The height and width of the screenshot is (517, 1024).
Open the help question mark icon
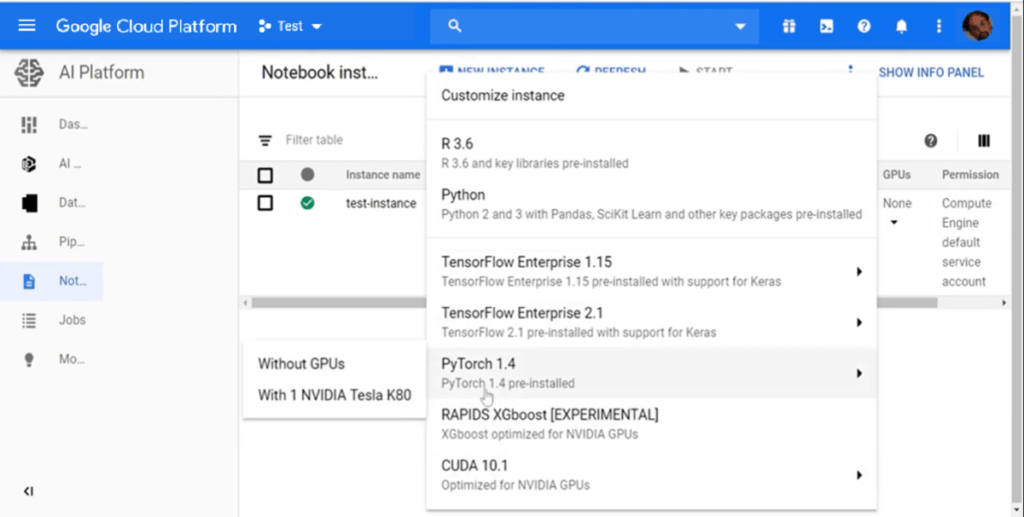click(864, 26)
